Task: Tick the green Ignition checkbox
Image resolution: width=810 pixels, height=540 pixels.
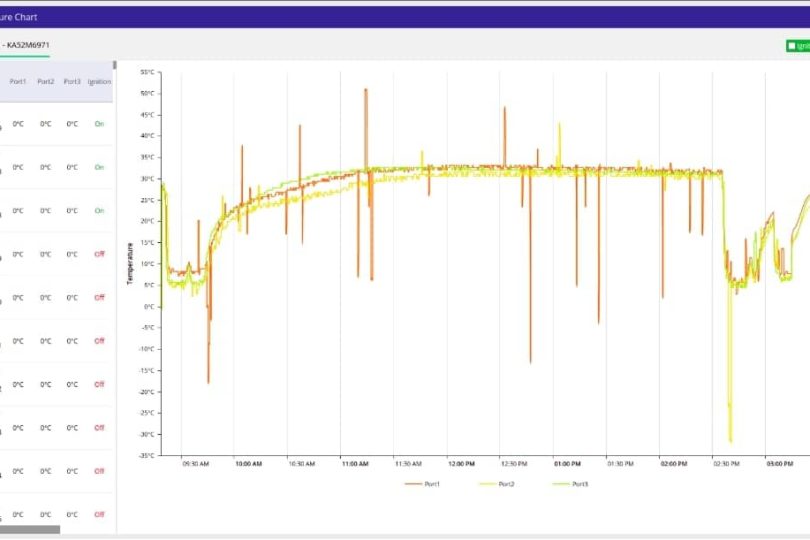Action: pyautogui.click(x=791, y=46)
